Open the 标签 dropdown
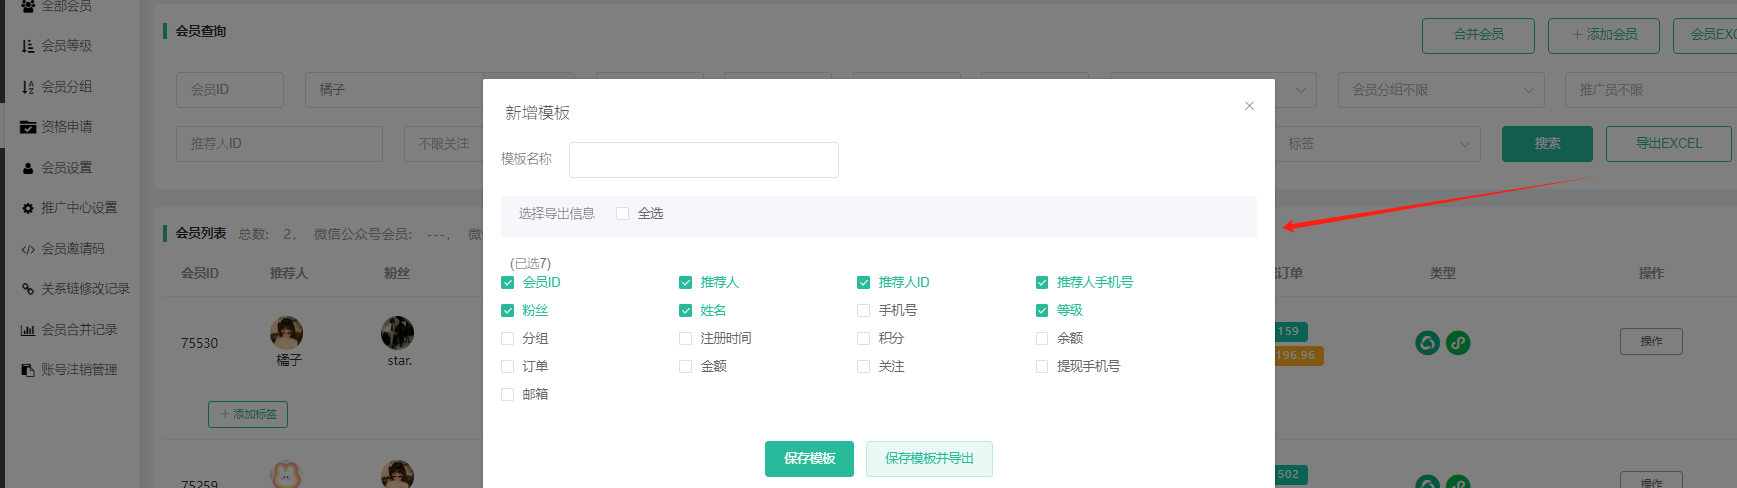Image resolution: width=1737 pixels, height=488 pixels. click(x=1380, y=144)
